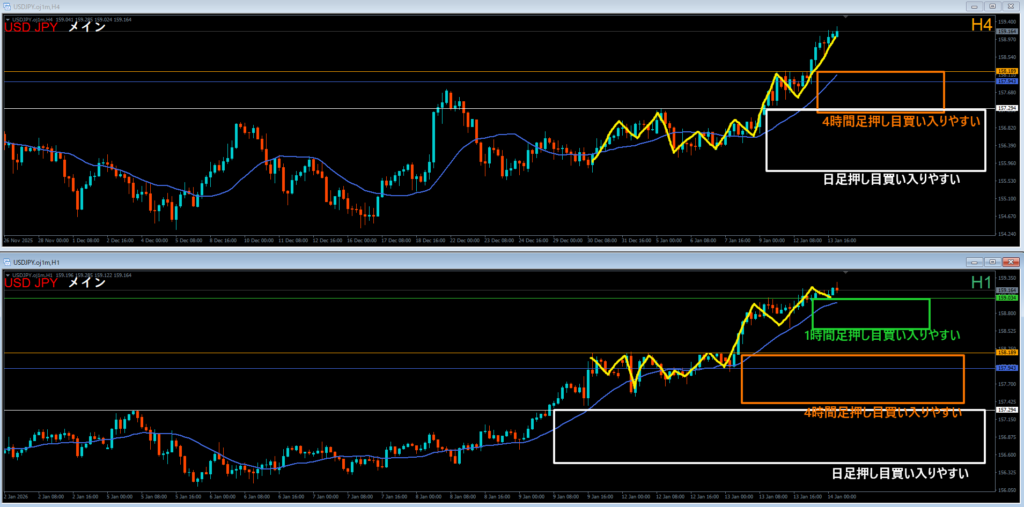Click the orange 158.189 price tag in H4 chart
This screenshot has width=1024, height=507.
(x=1006, y=71)
